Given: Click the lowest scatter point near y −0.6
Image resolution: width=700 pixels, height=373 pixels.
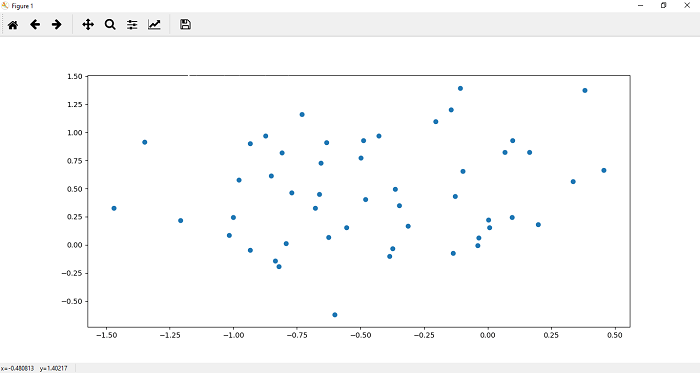Looking at the screenshot, I should point(335,315).
